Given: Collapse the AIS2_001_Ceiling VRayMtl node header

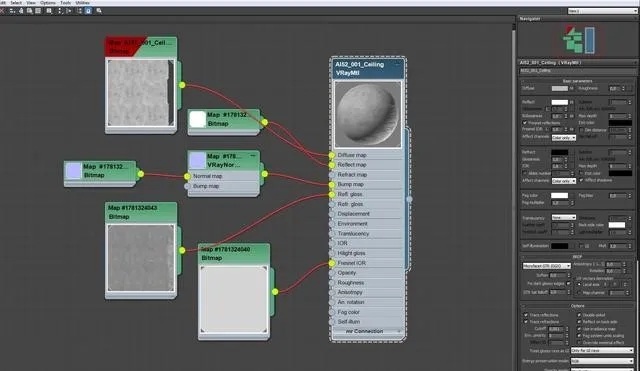Looking at the screenshot, I should tap(398, 64).
